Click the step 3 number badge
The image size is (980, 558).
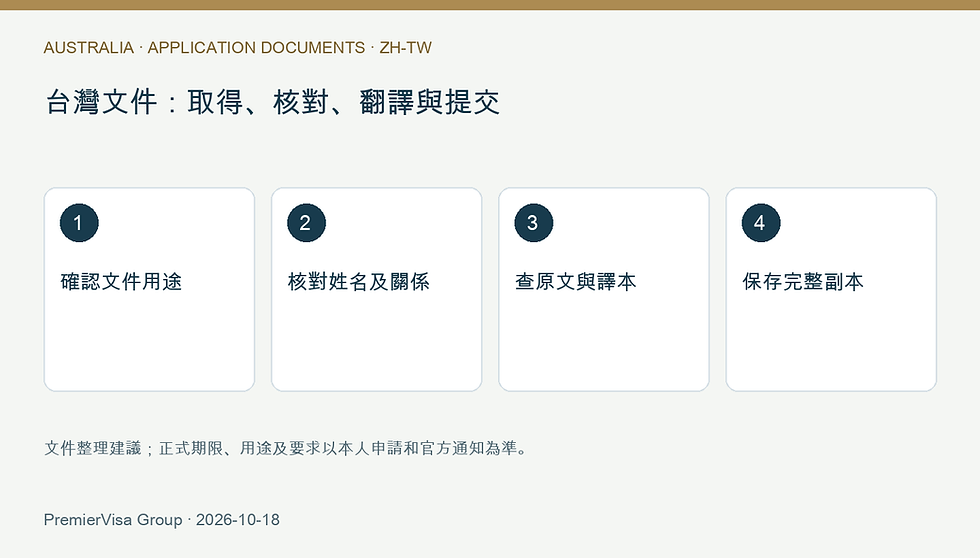[x=534, y=222]
